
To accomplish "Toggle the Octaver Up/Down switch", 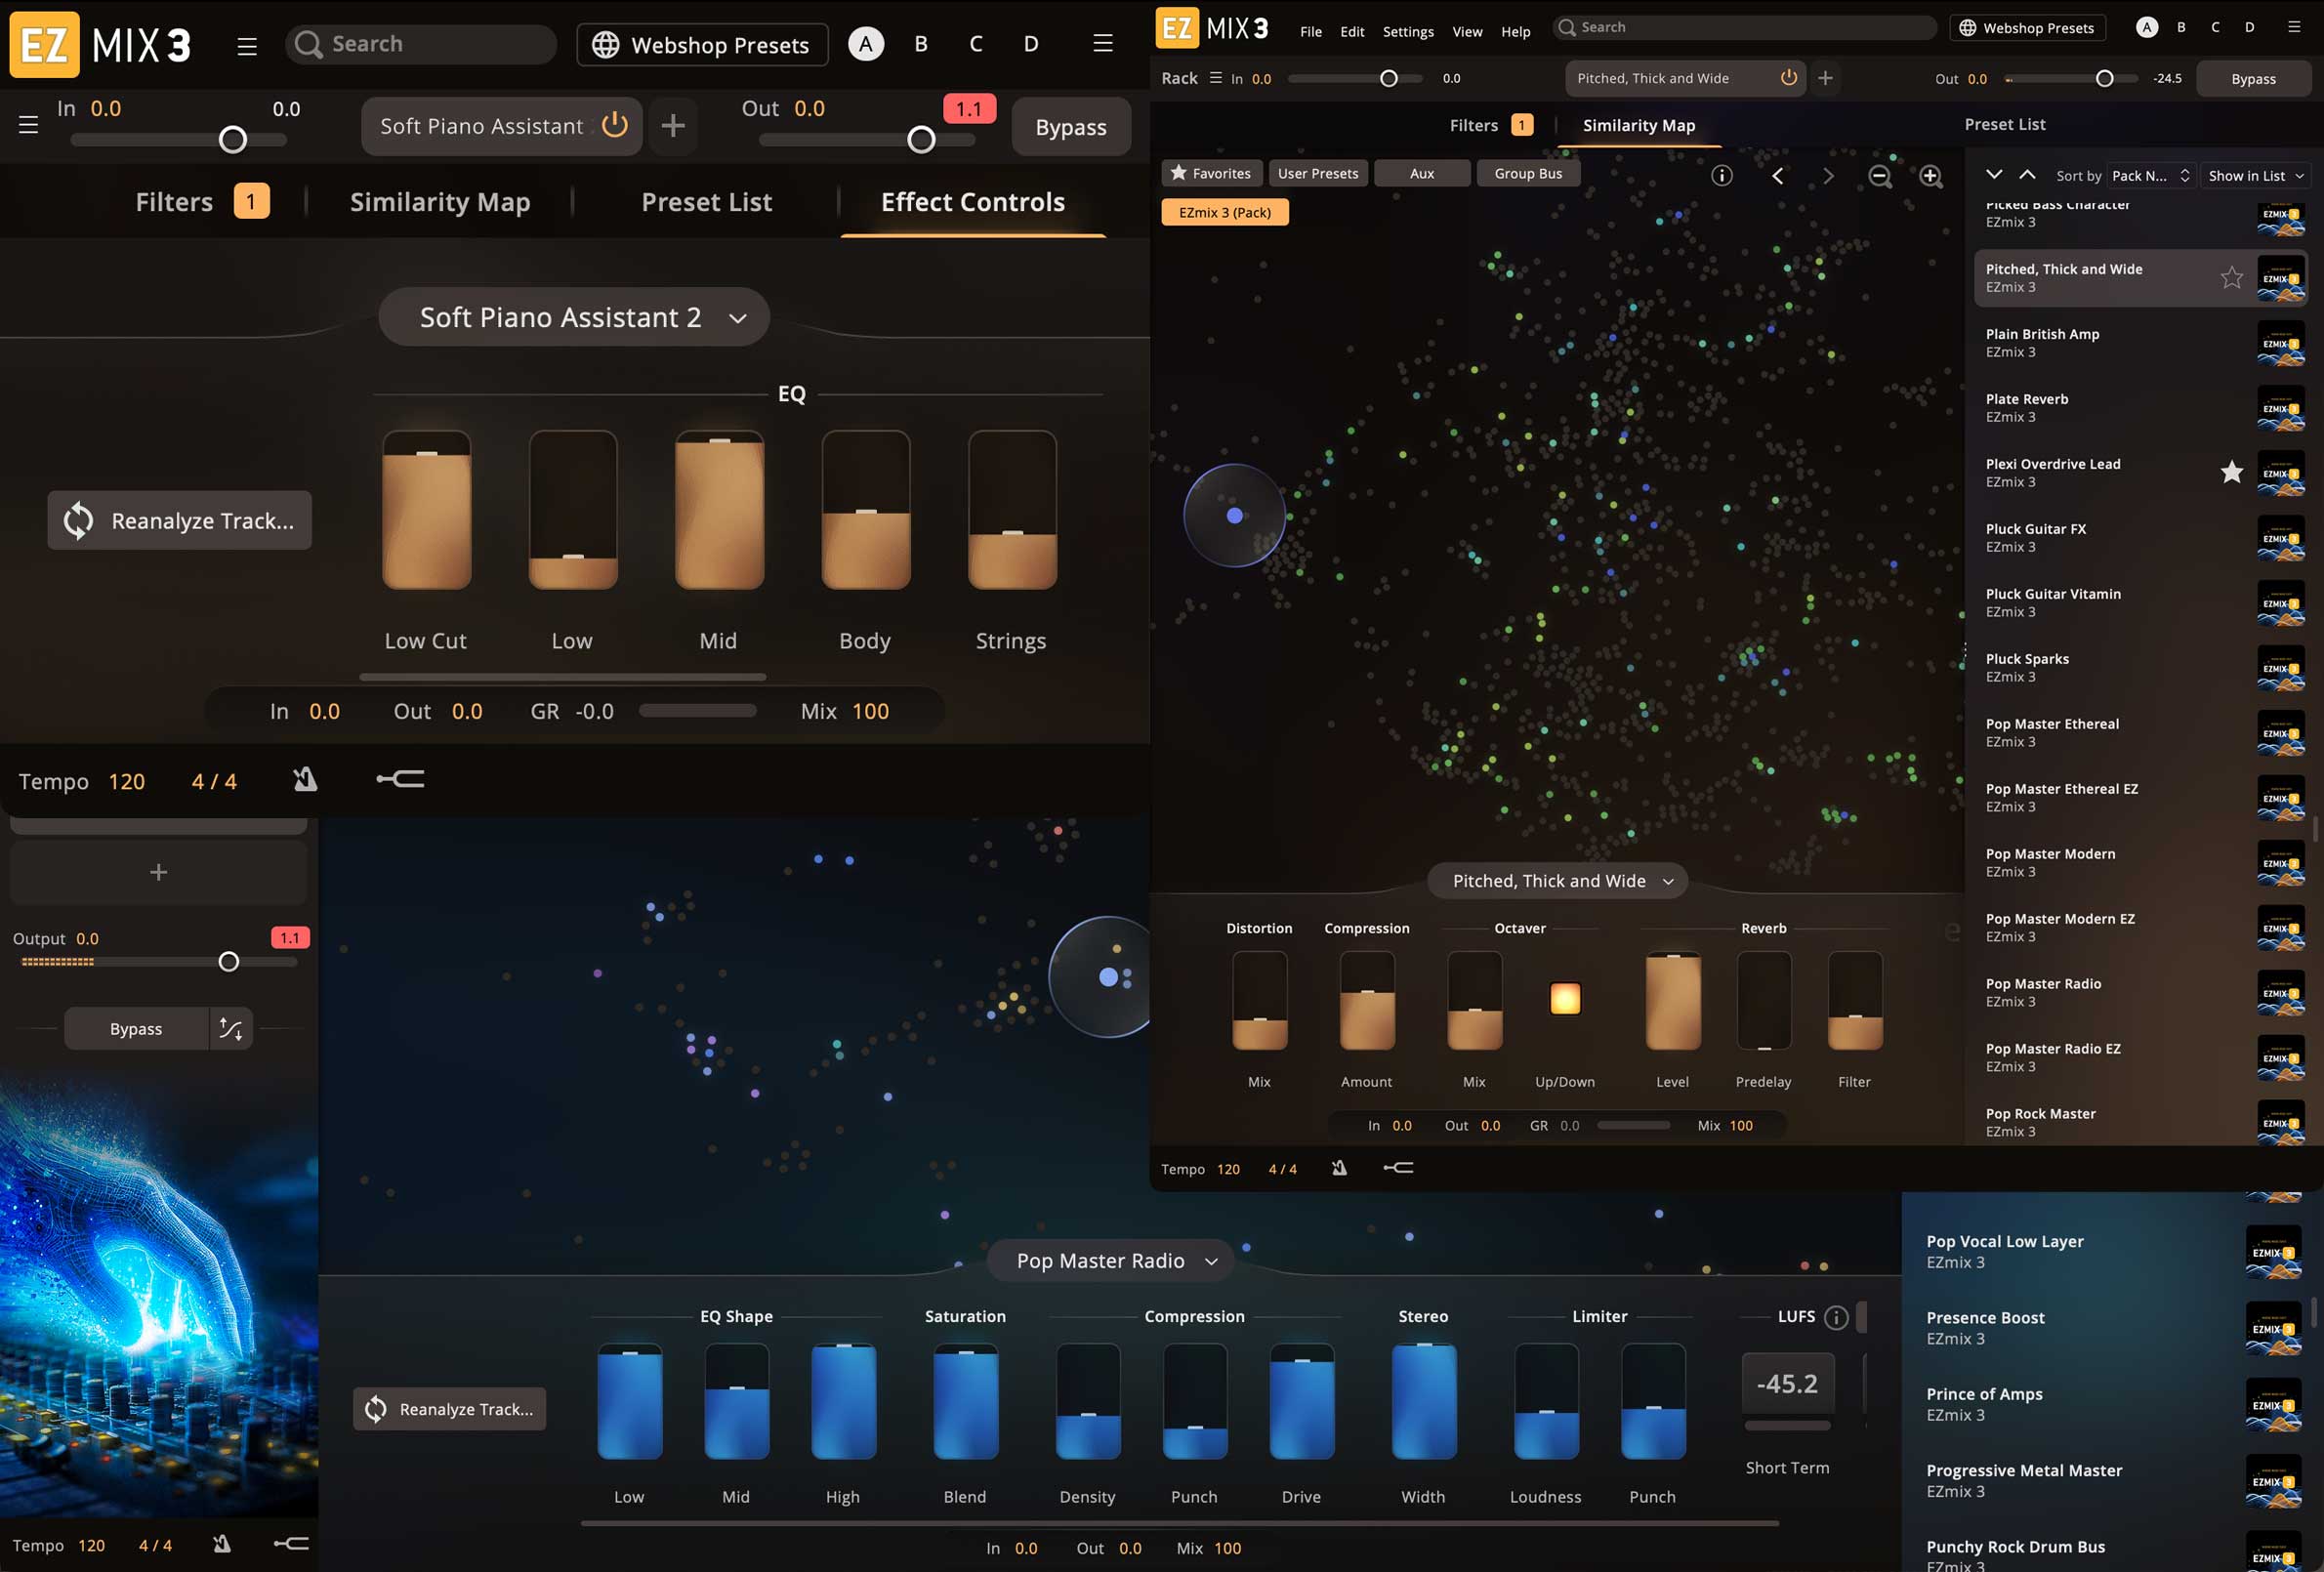I will click(x=1564, y=998).
